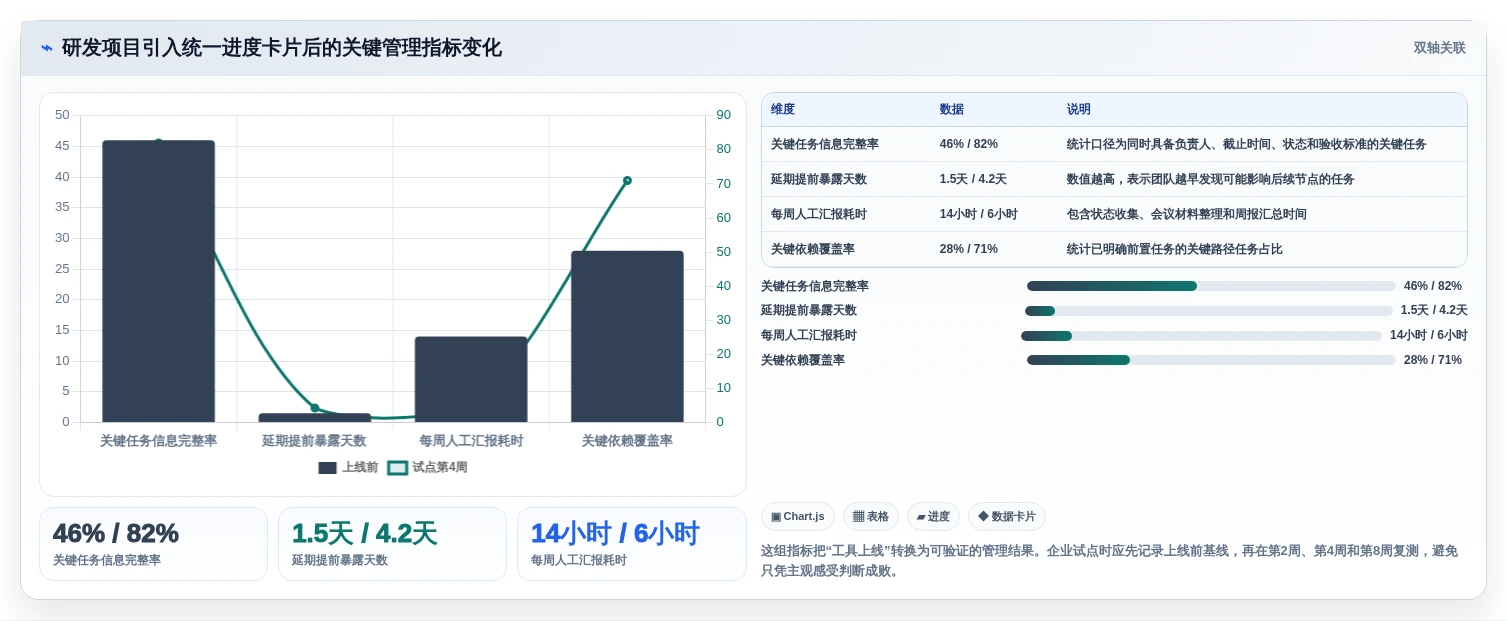Toggle the 上线前 legend item
The width and height of the screenshot is (1507, 621).
348,467
